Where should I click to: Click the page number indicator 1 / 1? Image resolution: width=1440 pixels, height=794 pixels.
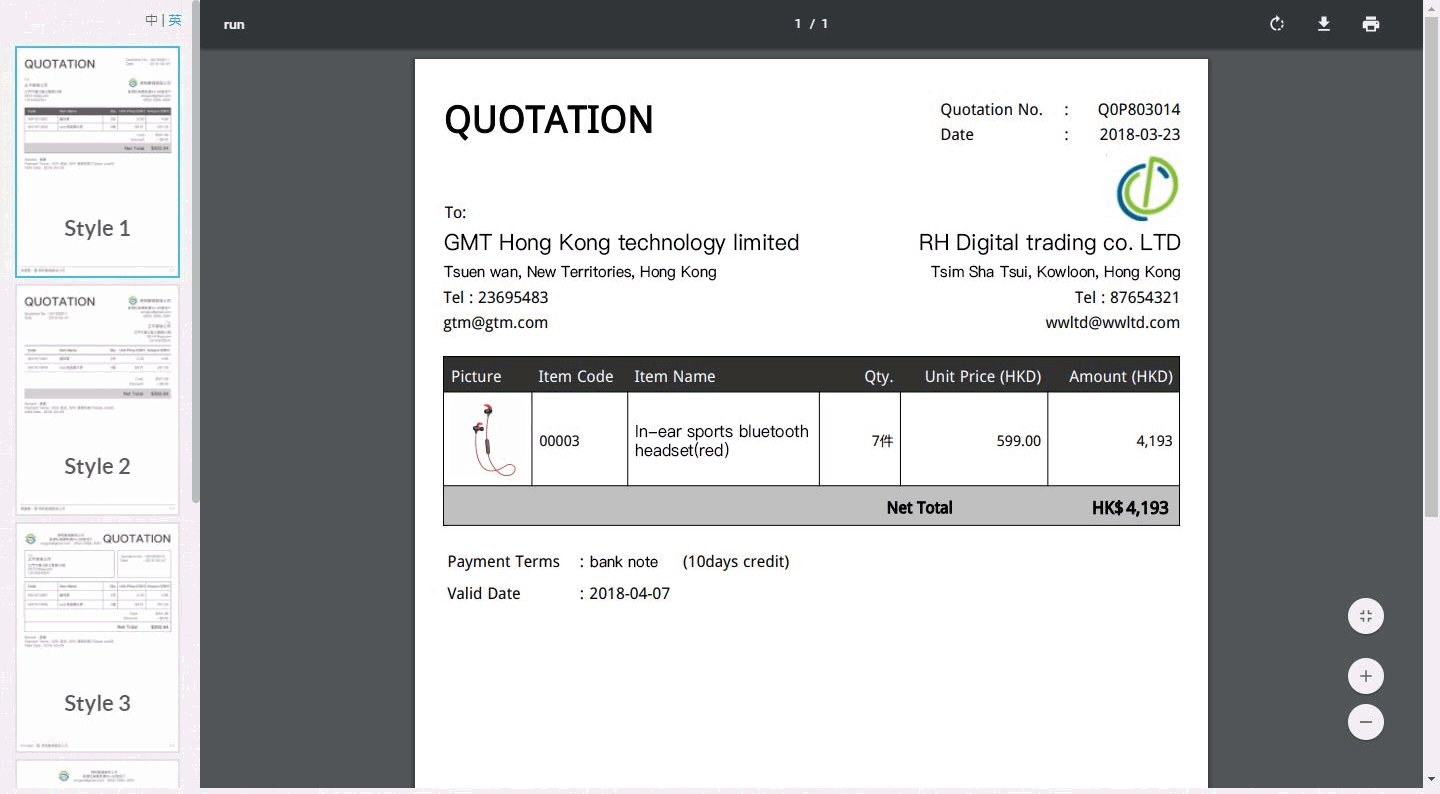[811, 24]
